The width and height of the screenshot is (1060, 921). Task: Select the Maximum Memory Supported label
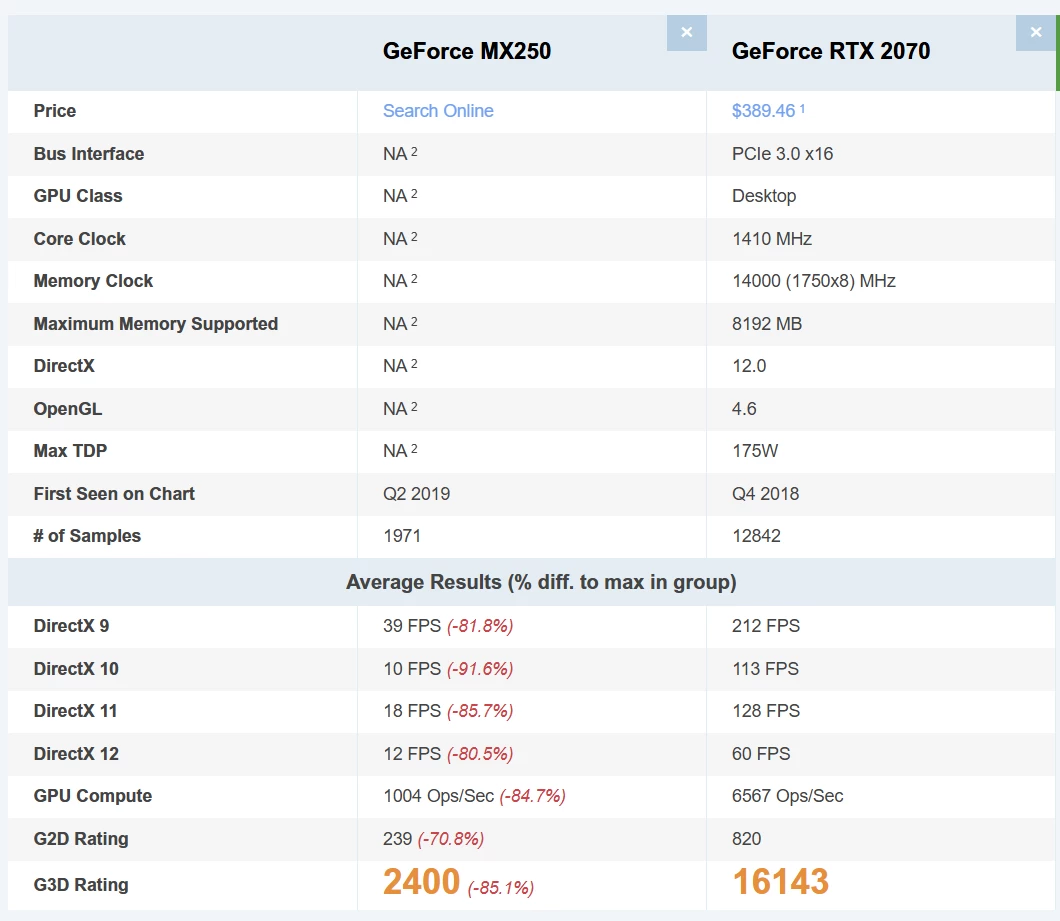tap(155, 324)
